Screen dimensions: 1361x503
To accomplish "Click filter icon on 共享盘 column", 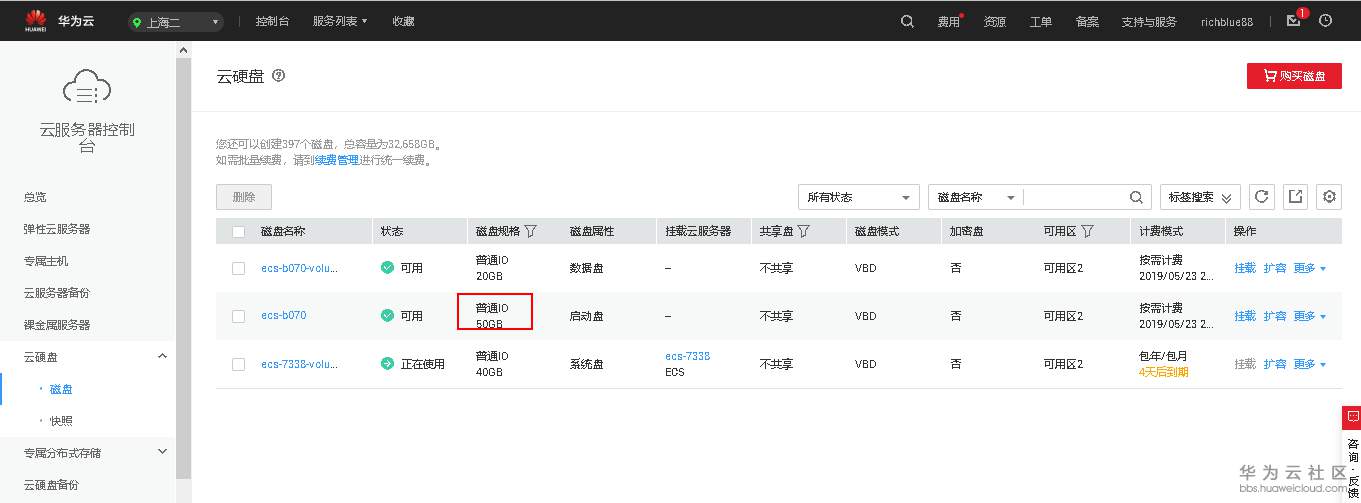I will [803, 231].
